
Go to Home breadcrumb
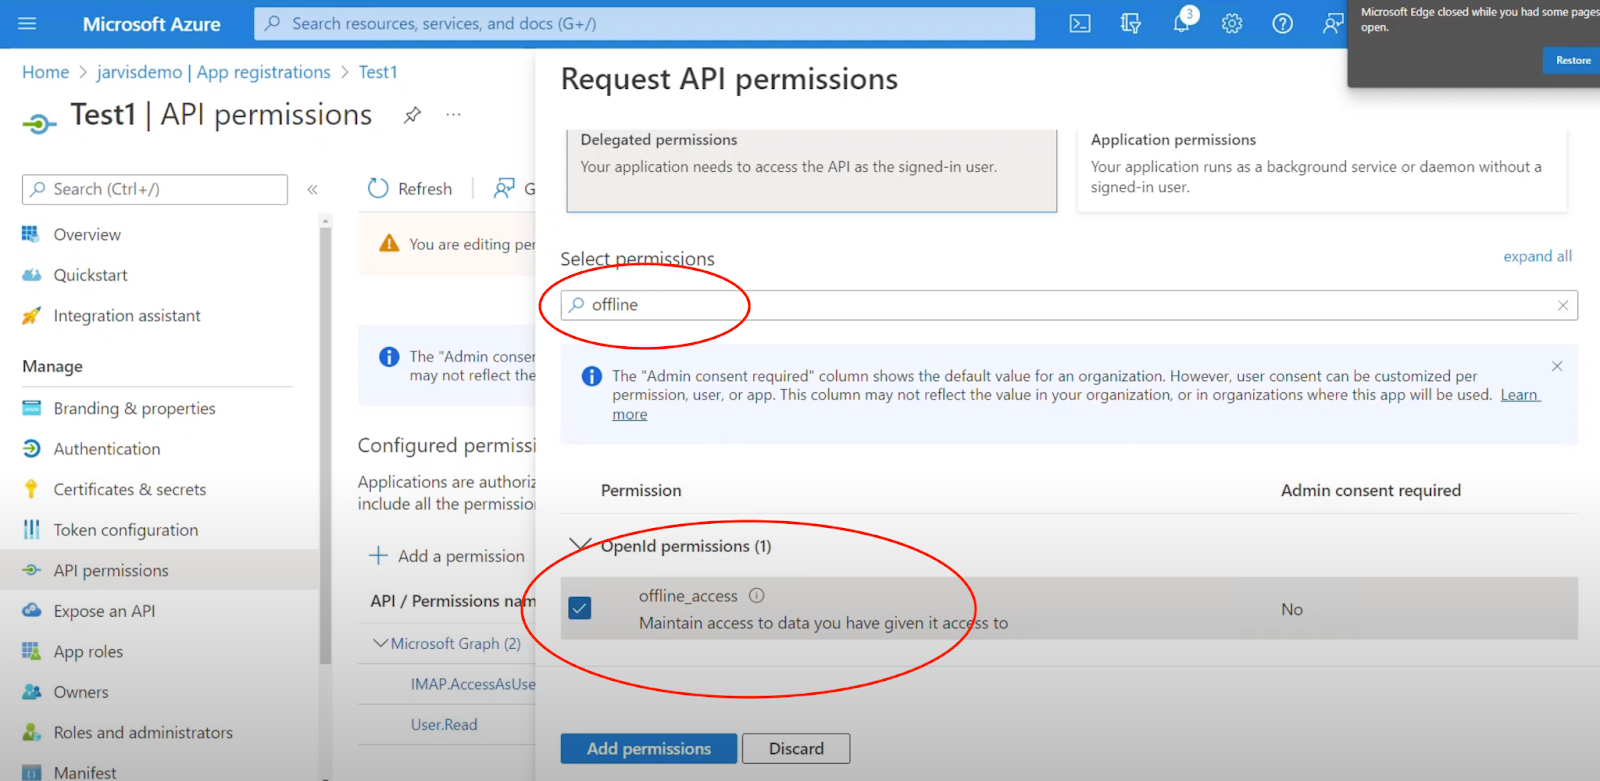pos(46,72)
